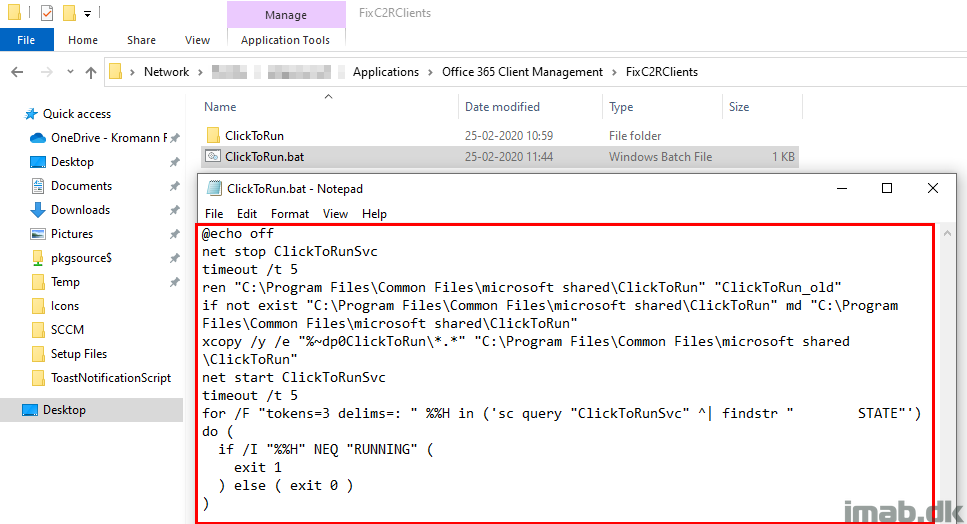This screenshot has height=524, width=967.
Task: Open Downloads in Quick access
Action: (x=80, y=210)
